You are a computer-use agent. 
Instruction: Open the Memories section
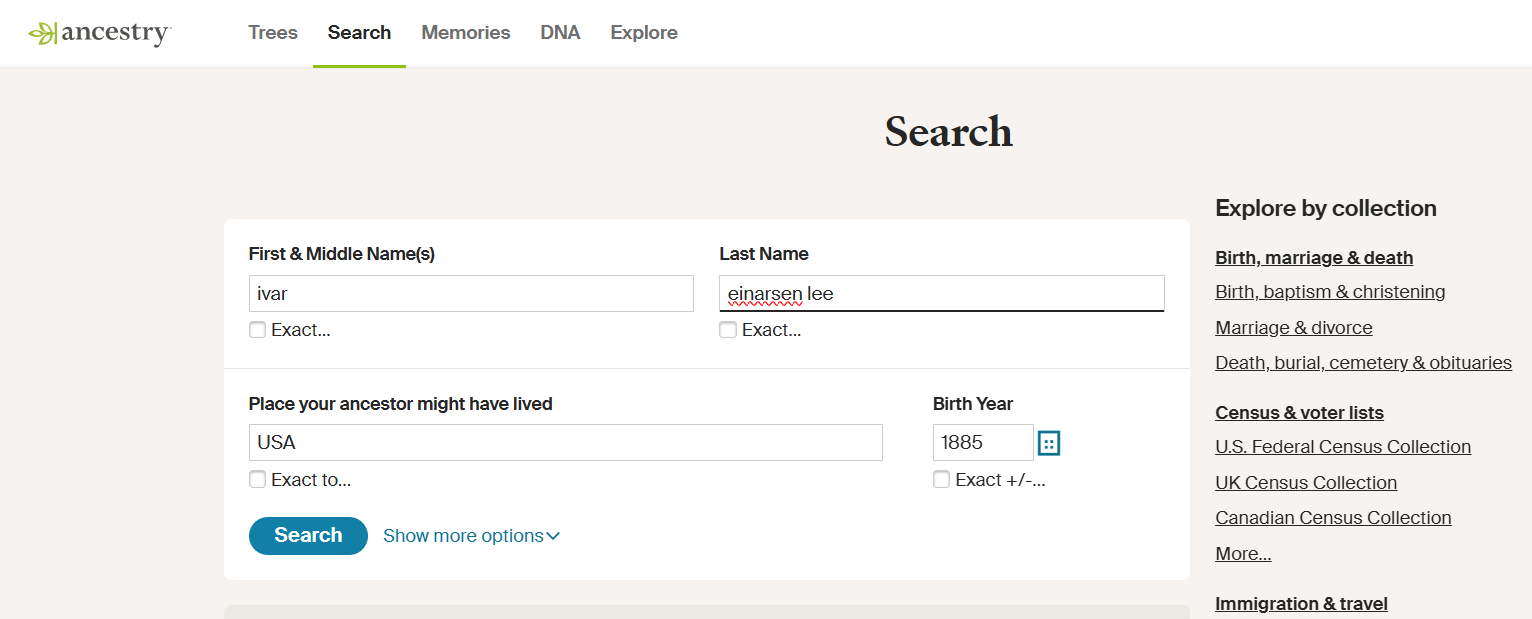pos(465,32)
